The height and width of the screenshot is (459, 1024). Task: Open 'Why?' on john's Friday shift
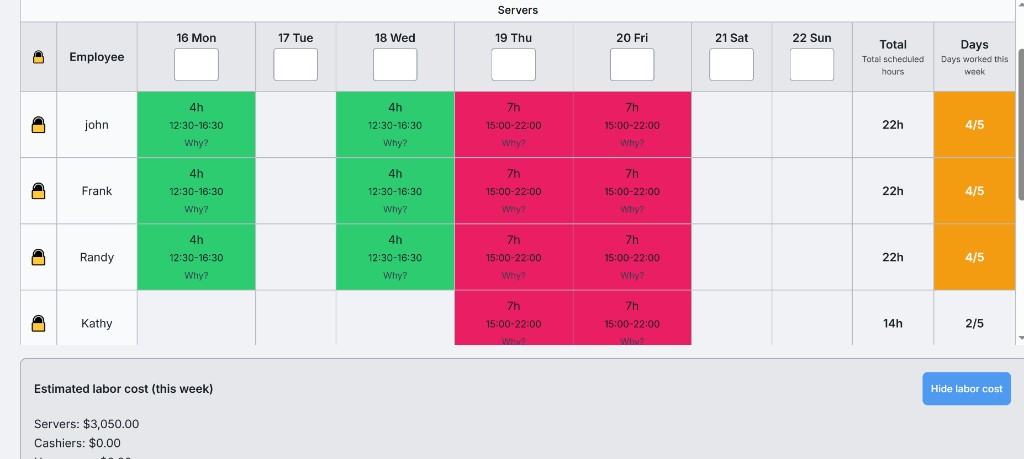[x=632, y=143]
